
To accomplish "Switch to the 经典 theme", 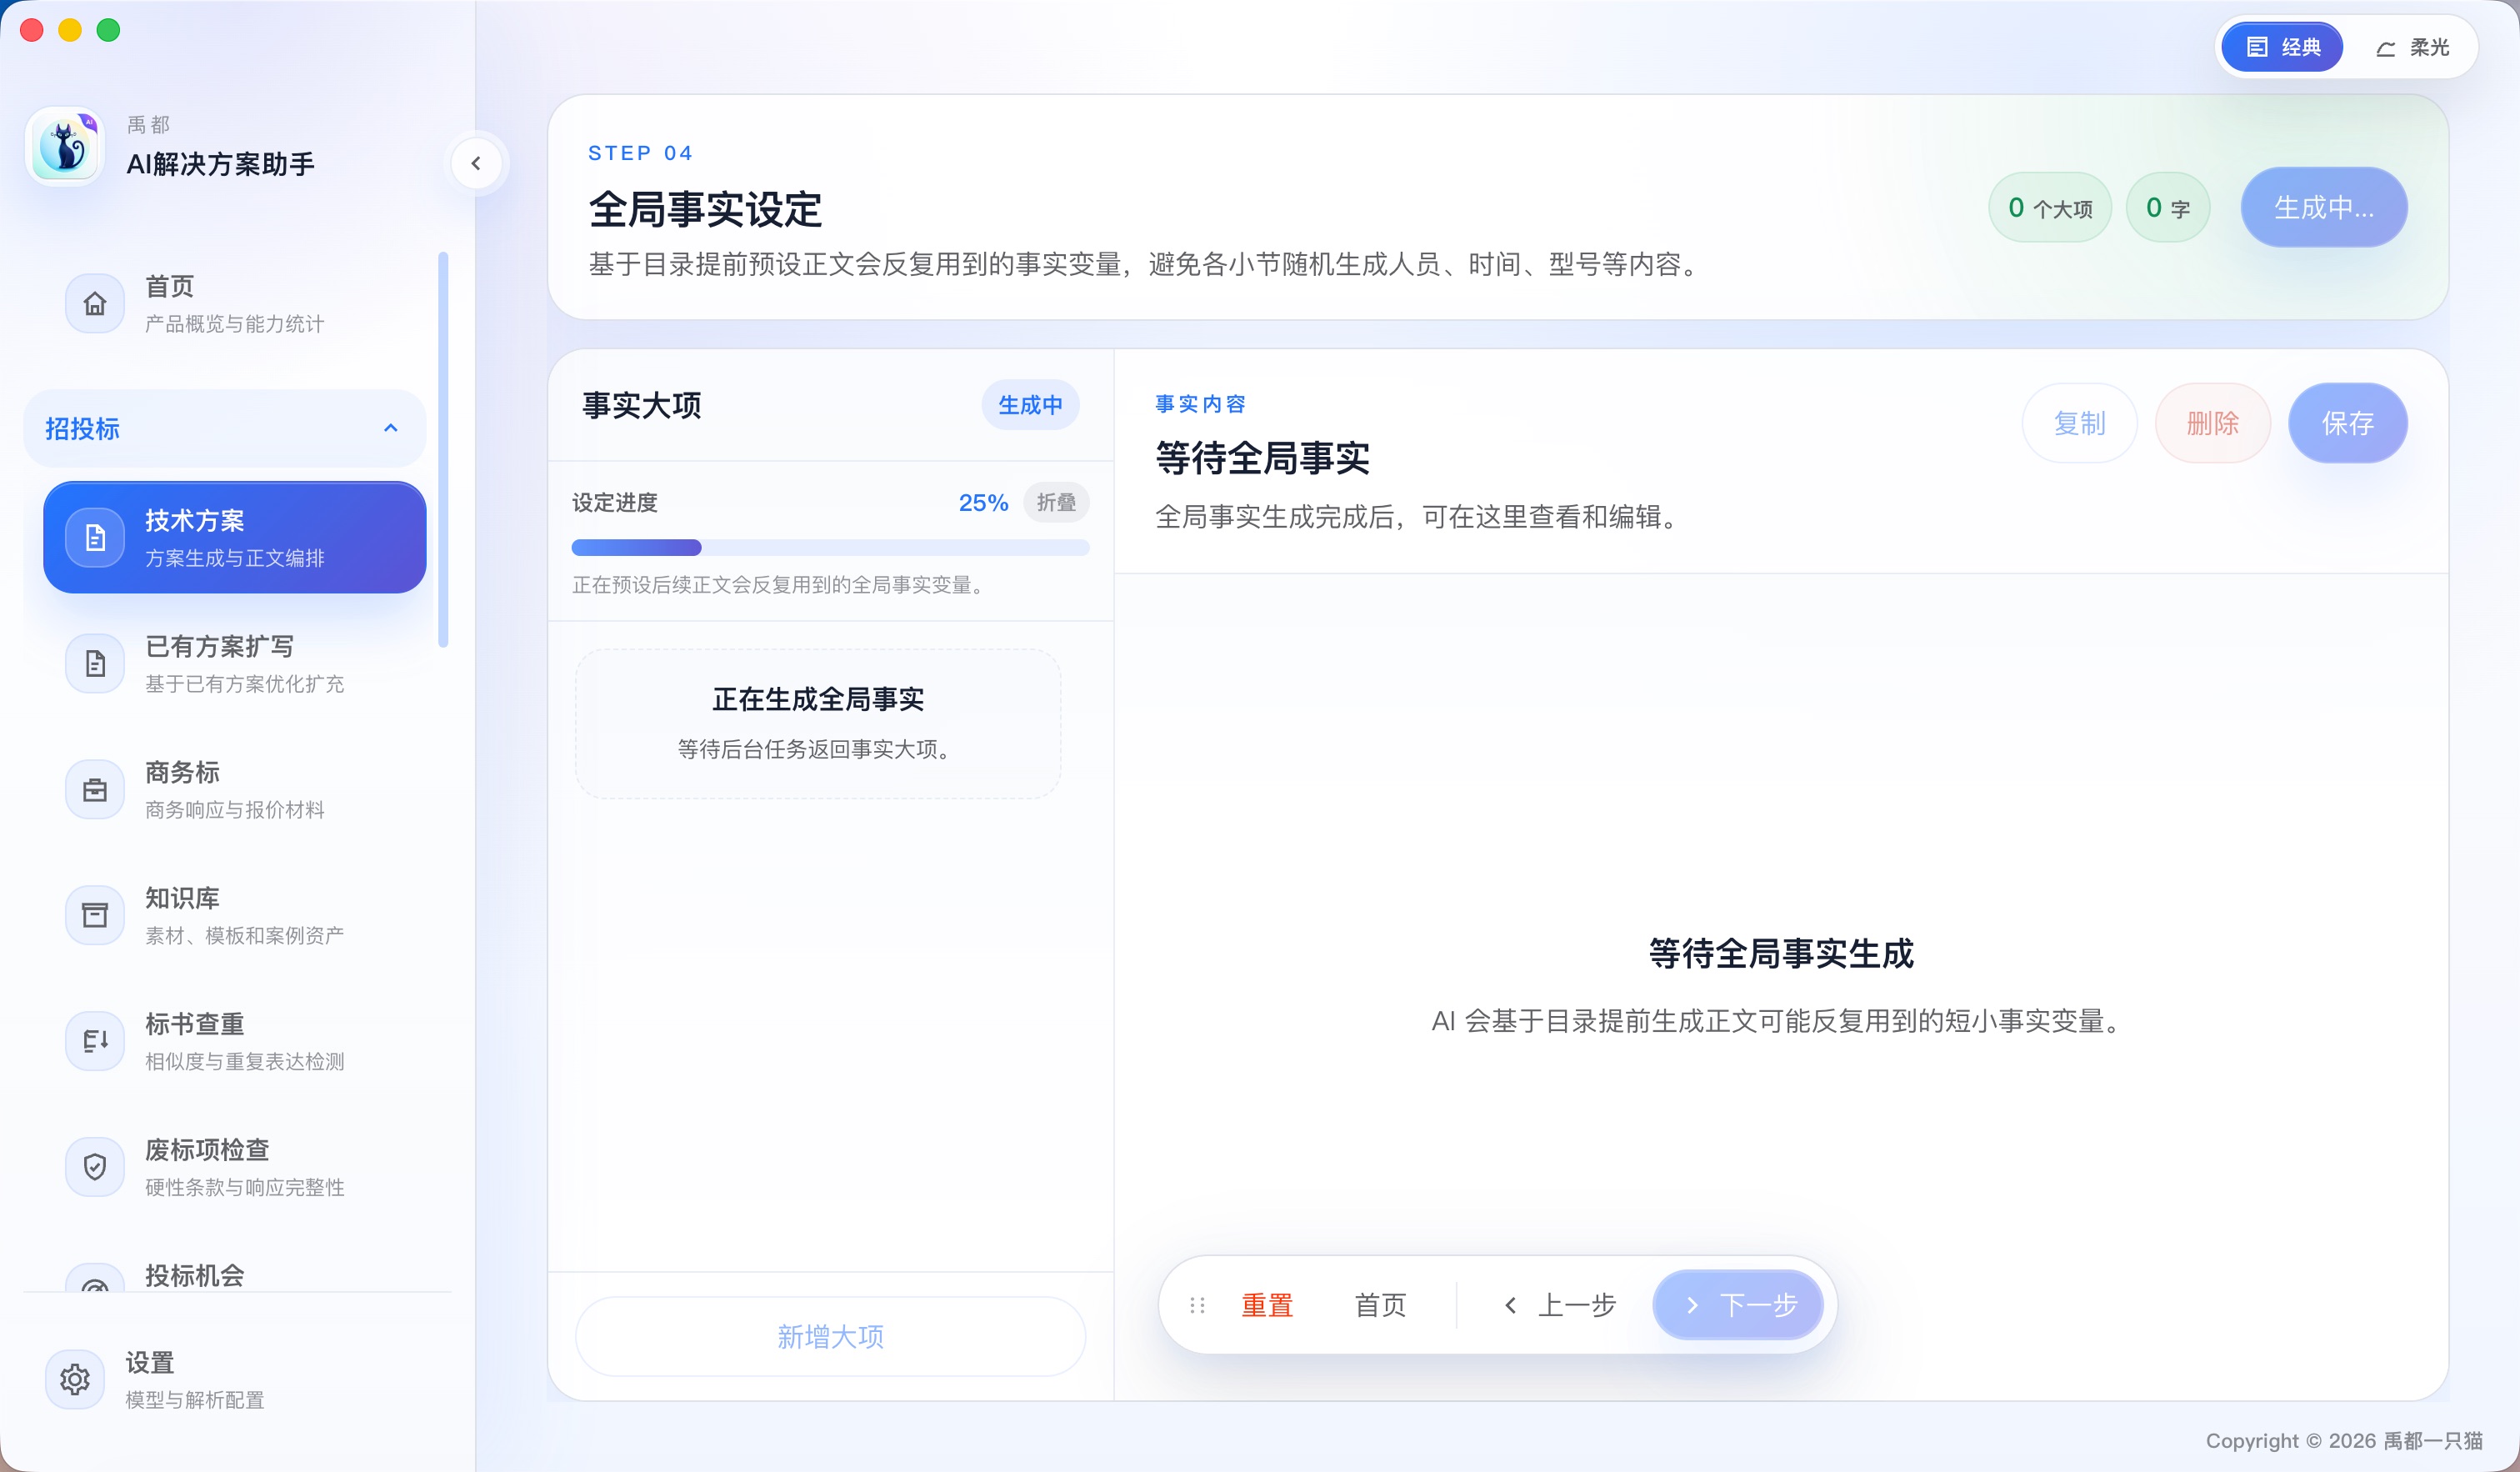I will click(2282, 47).
